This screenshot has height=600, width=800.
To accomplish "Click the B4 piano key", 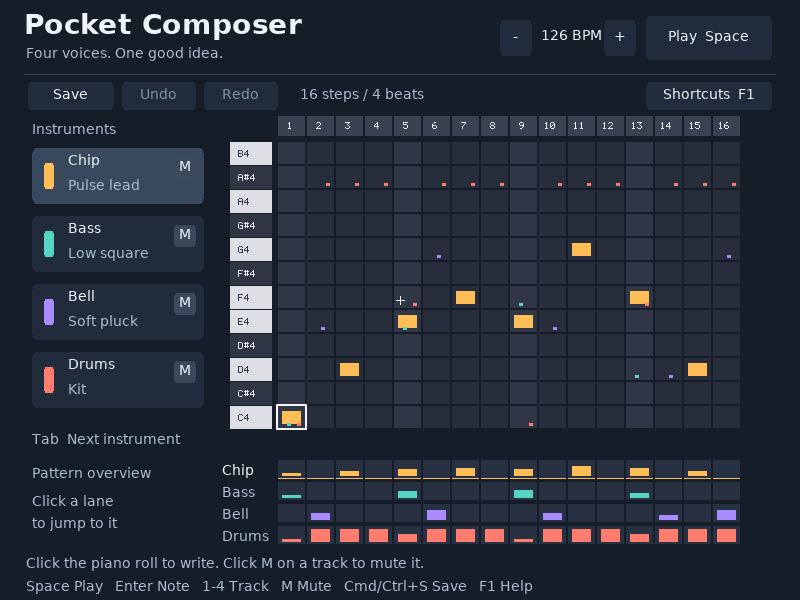I will (251, 154).
